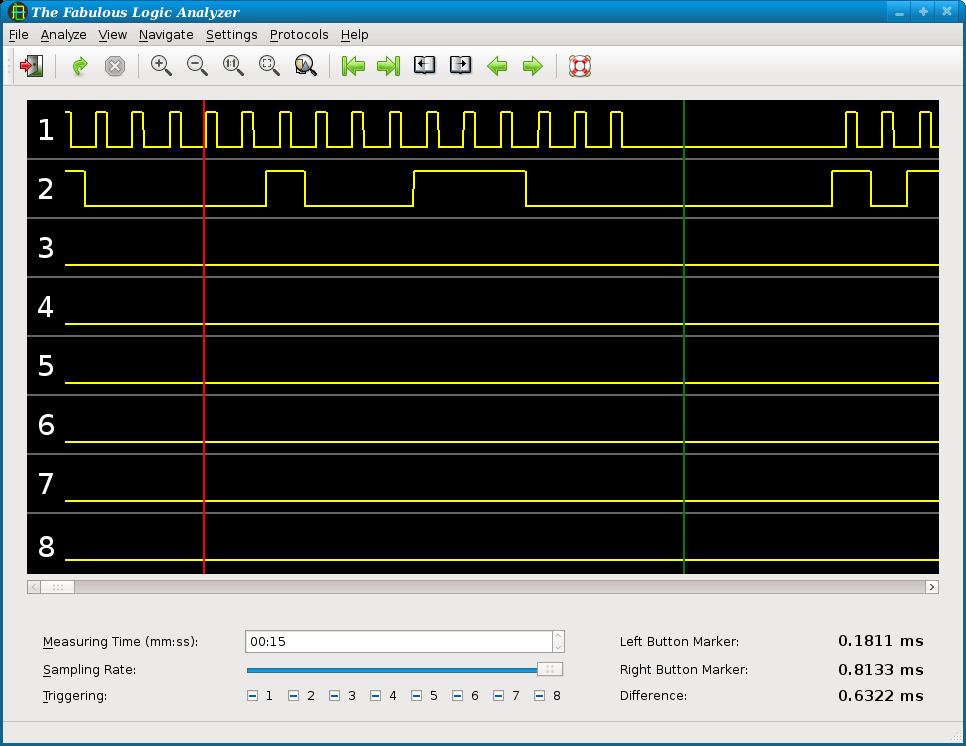
Task: Open the Protocols menu
Action: coord(299,35)
